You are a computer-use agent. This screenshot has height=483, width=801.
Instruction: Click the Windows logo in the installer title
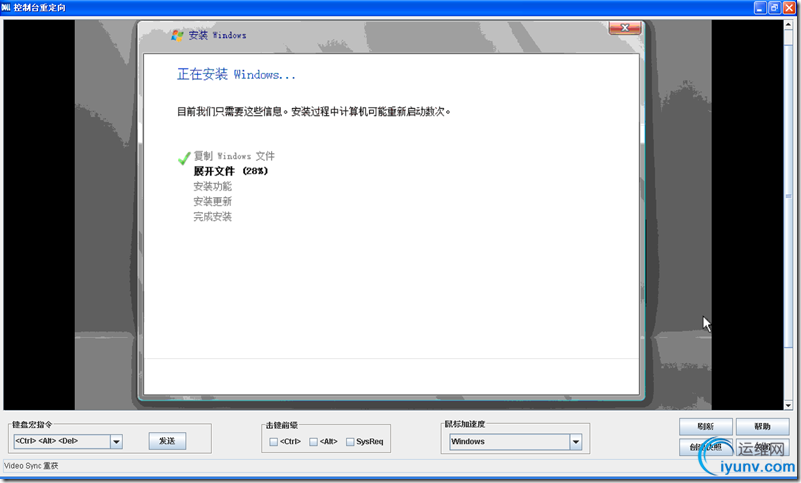(177, 35)
